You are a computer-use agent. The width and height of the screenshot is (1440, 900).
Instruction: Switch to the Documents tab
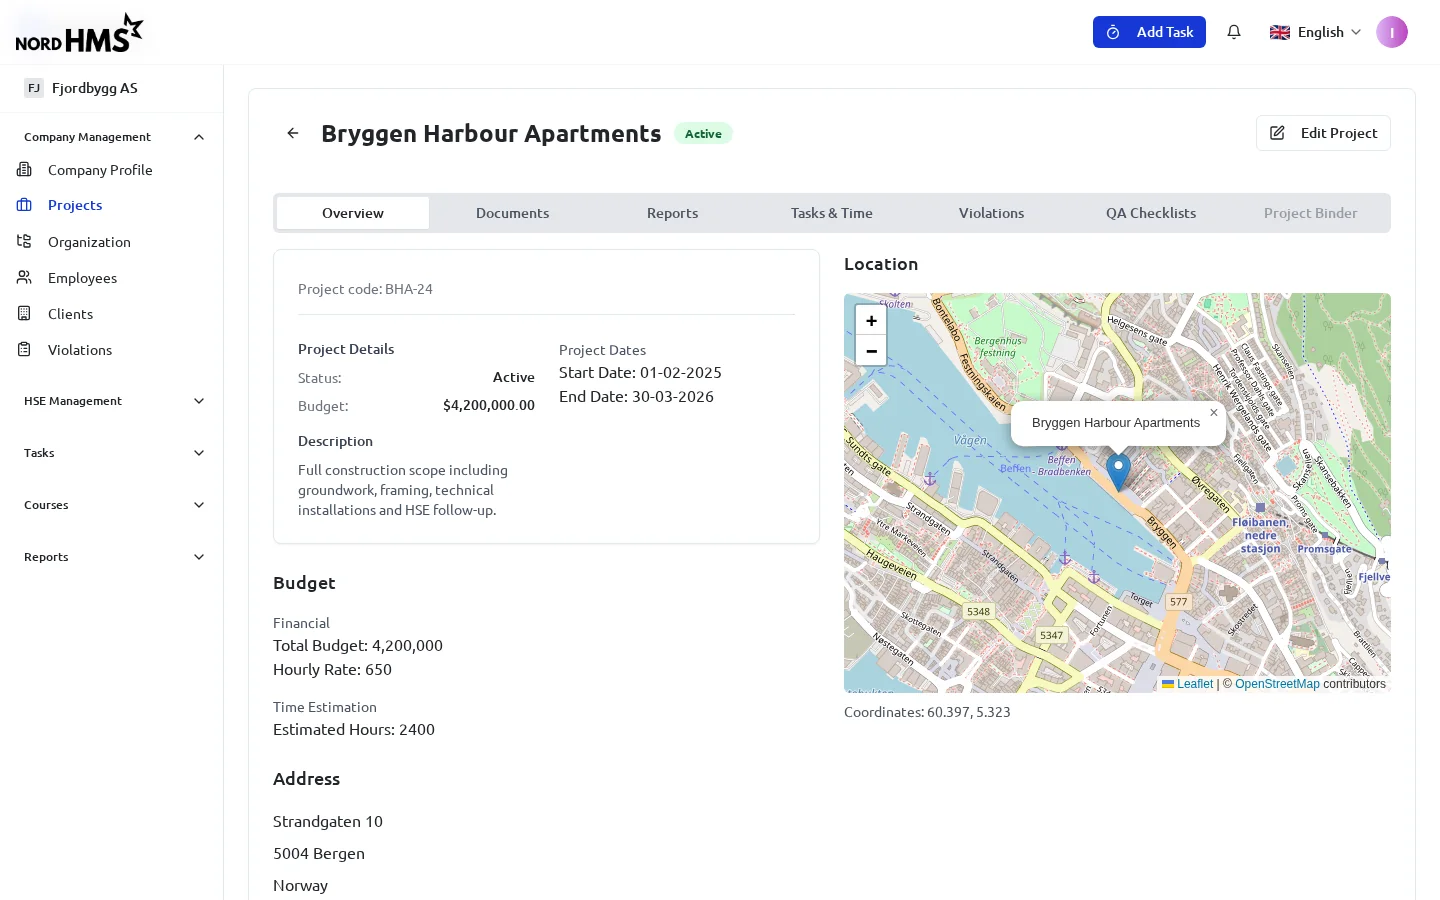(x=512, y=213)
